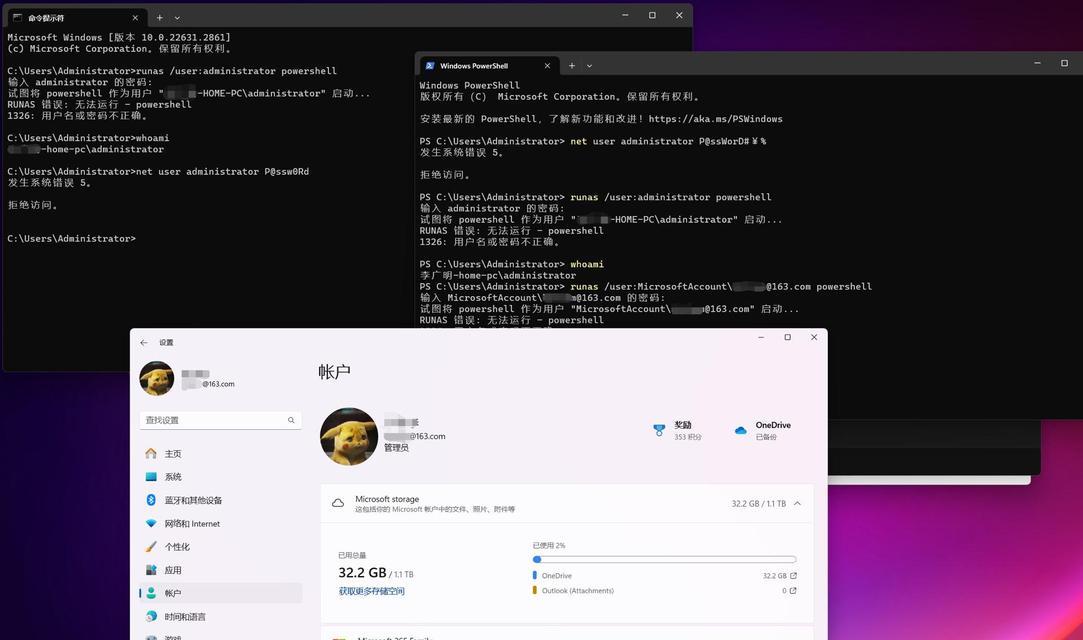Click 获取更多存储空间 link
The width and height of the screenshot is (1083, 640).
372,591
